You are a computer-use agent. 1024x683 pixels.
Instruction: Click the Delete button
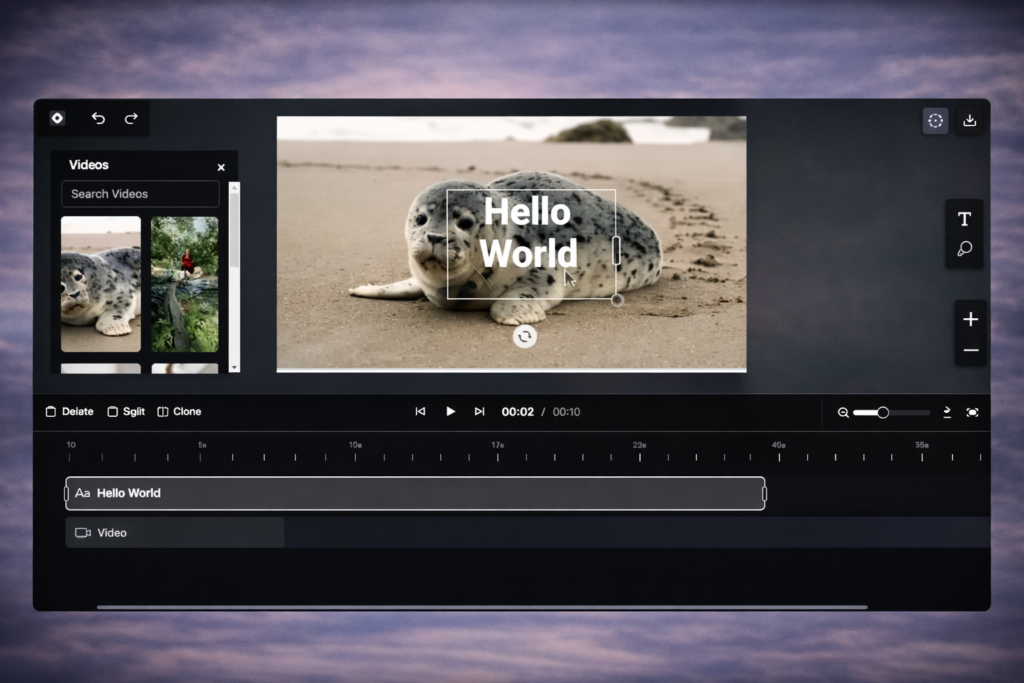69,412
